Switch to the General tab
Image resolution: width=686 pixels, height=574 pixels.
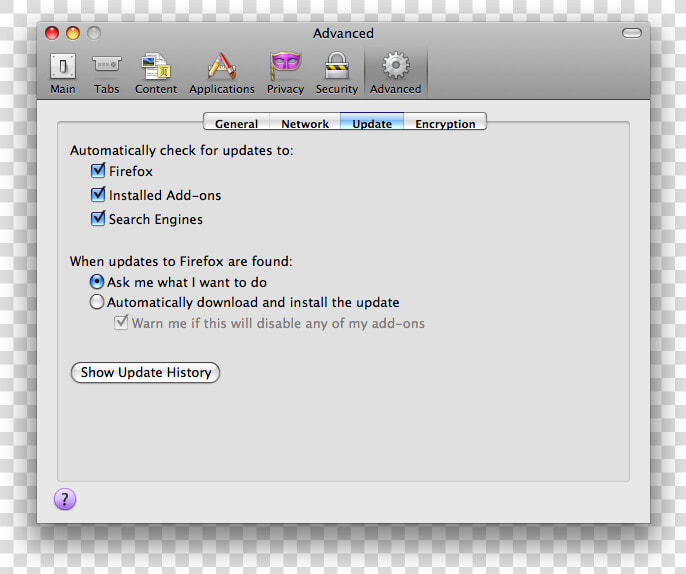tap(236, 123)
